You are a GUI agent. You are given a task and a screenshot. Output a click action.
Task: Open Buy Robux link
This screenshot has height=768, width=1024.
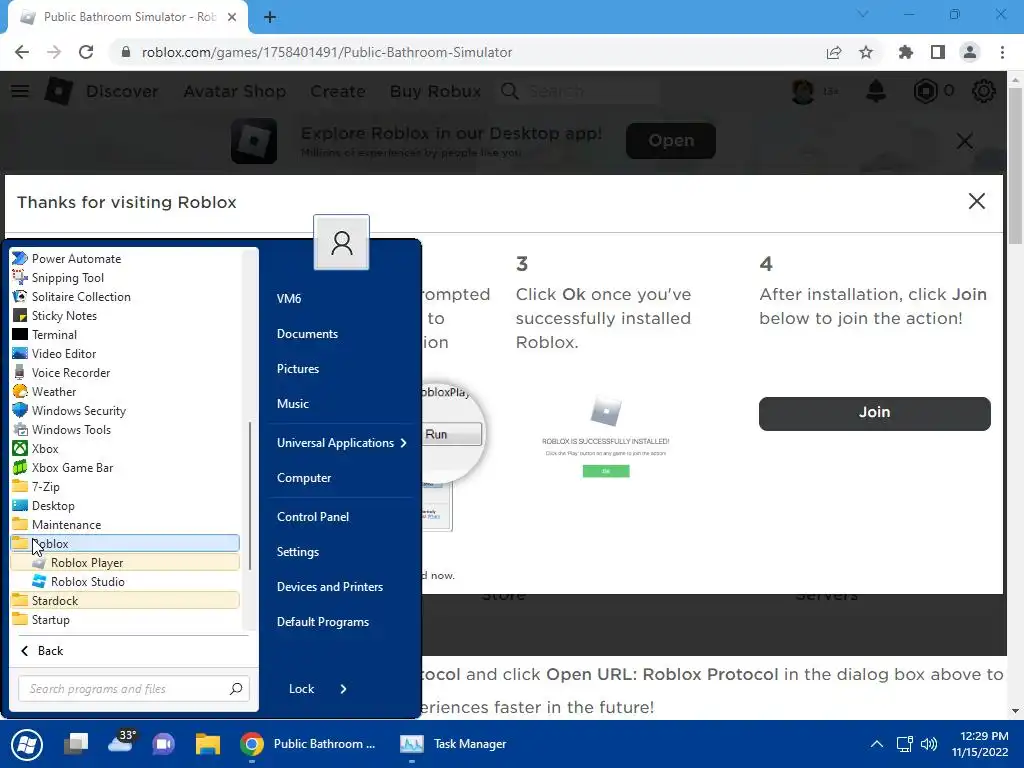coord(436,91)
